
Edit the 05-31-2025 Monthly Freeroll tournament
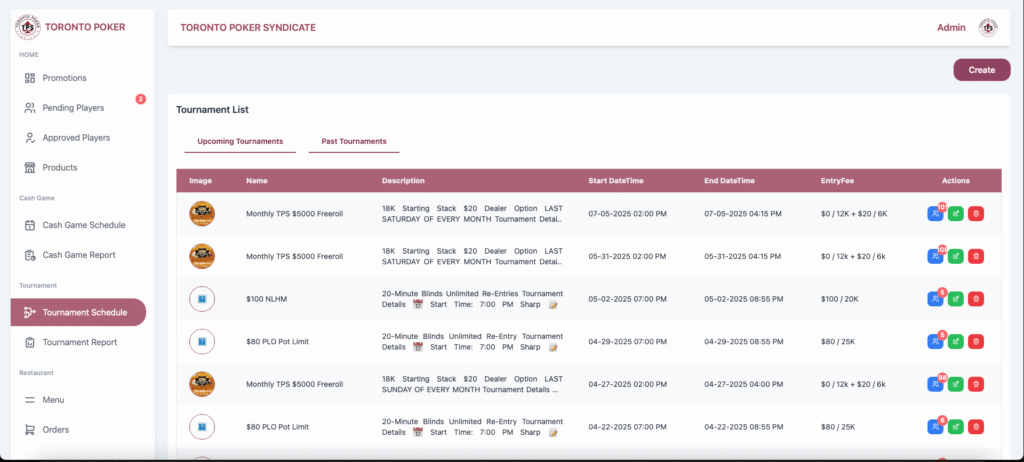(956, 256)
